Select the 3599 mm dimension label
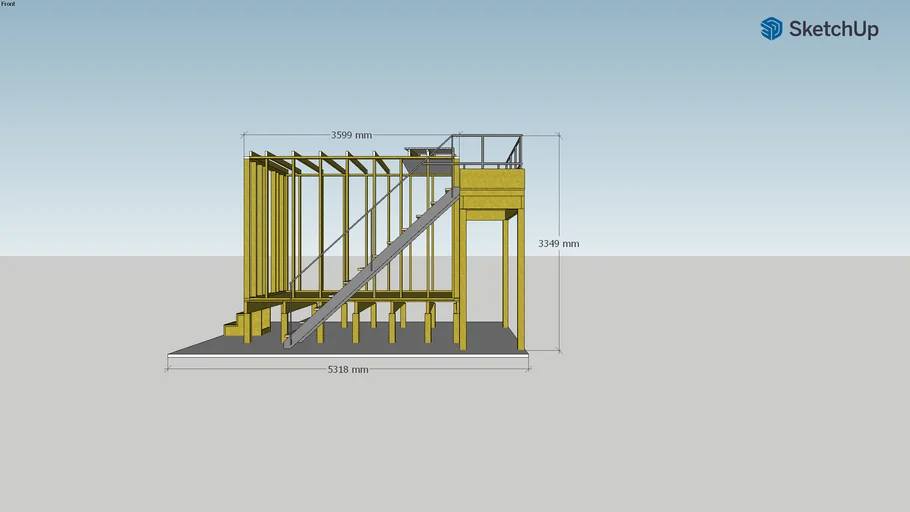This screenshot has height=512, width=910. [351, 135]
